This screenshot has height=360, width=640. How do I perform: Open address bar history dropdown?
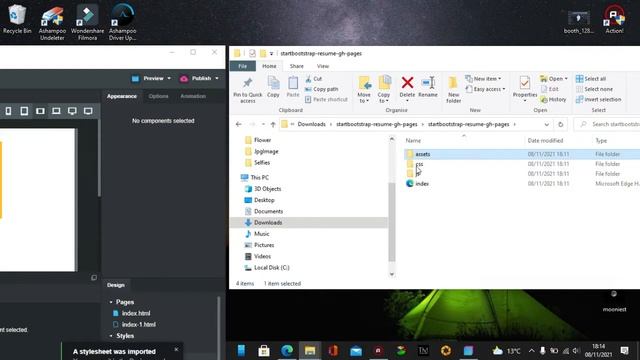coord(547,124)
